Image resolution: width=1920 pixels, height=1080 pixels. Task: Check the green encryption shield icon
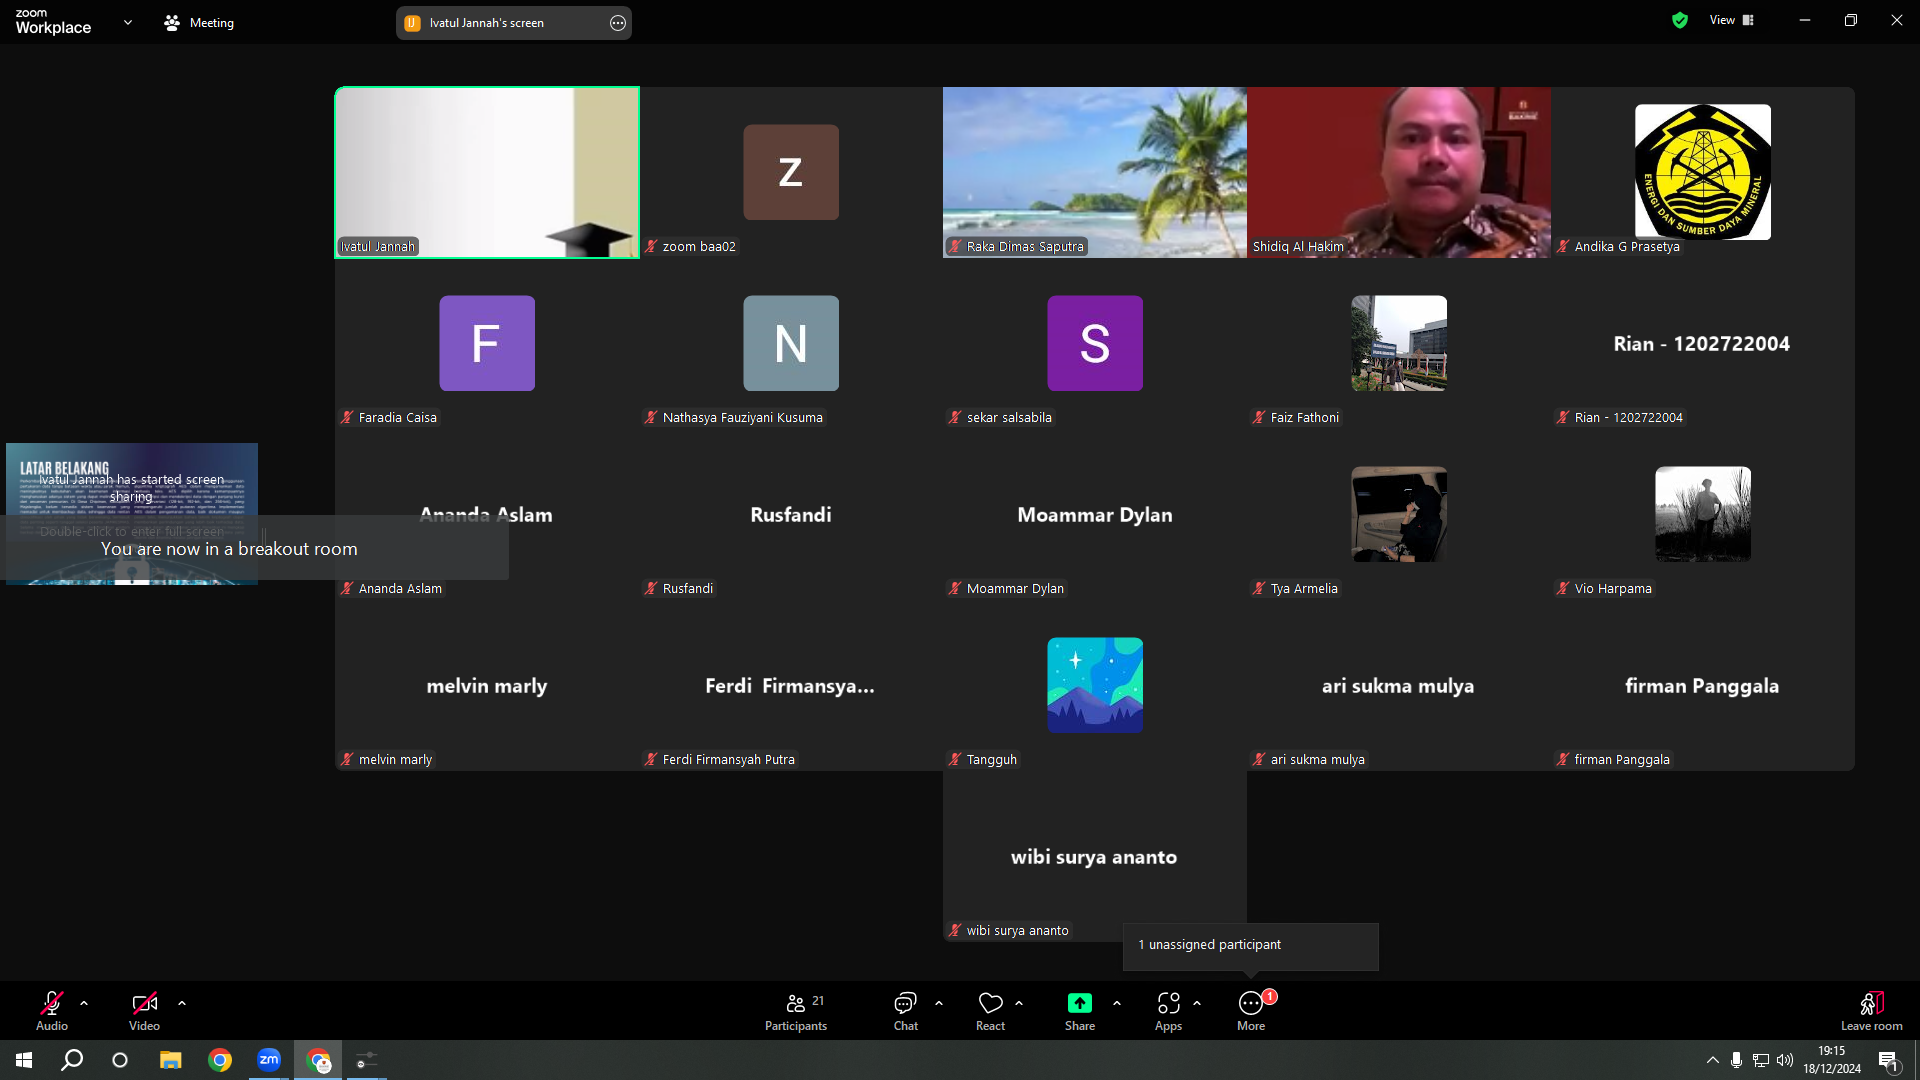tap(1680, 20)
